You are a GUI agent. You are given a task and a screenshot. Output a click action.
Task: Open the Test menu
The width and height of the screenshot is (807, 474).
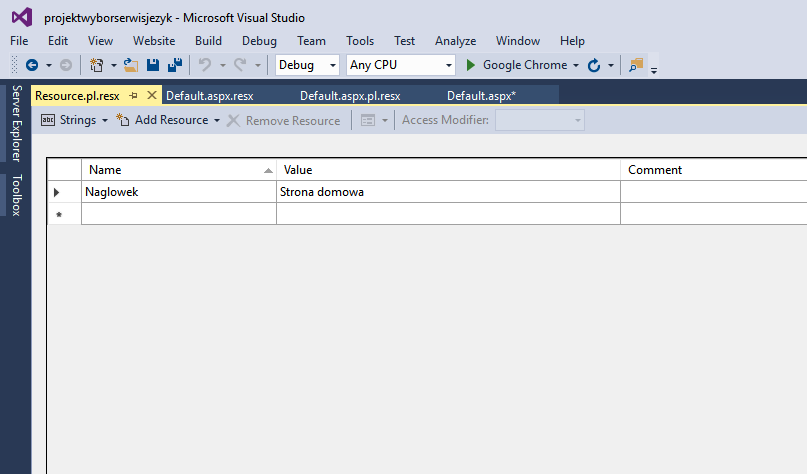[x=405, y=41]
